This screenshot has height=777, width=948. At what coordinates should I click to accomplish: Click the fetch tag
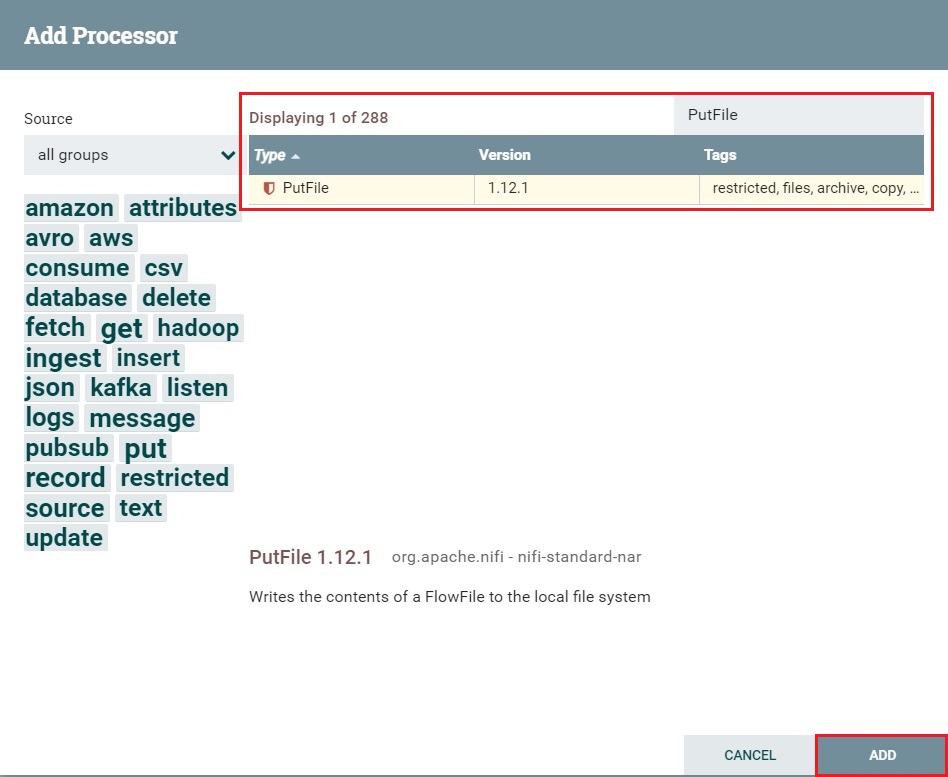click(56, 328)
